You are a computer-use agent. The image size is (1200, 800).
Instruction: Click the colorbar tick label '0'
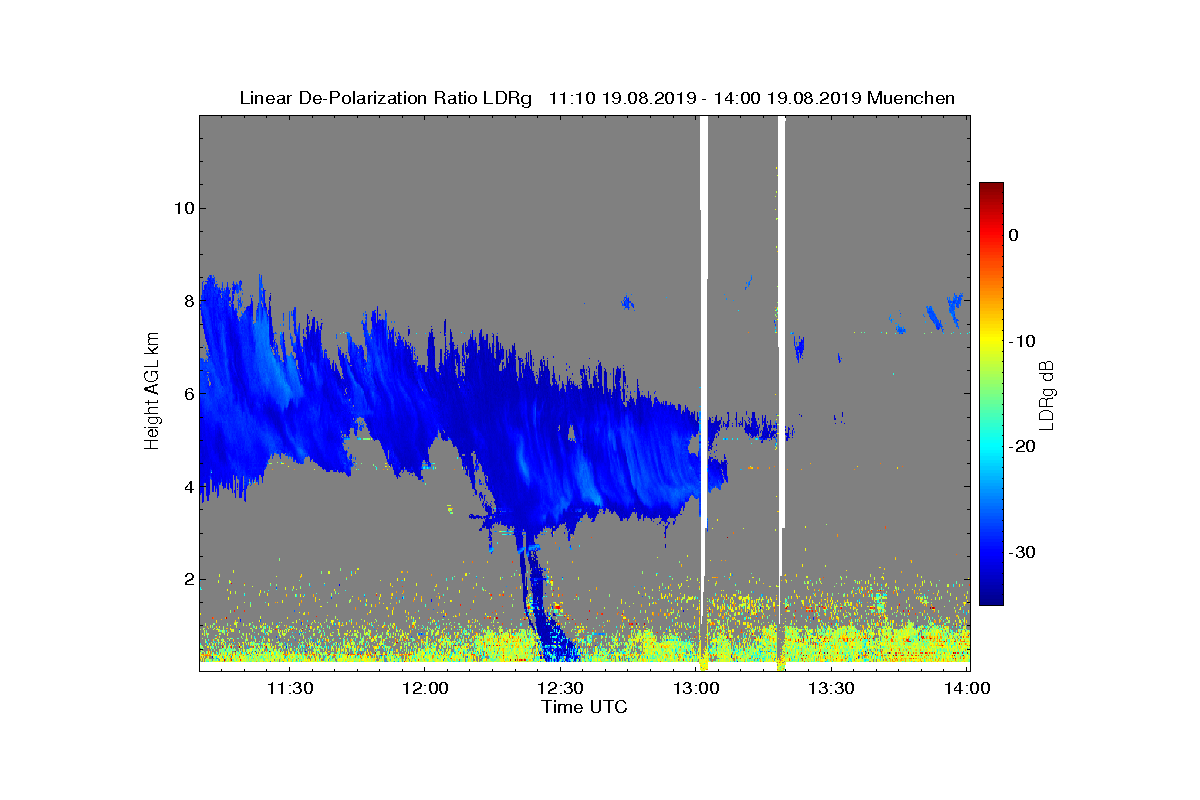pos(1013,235)
